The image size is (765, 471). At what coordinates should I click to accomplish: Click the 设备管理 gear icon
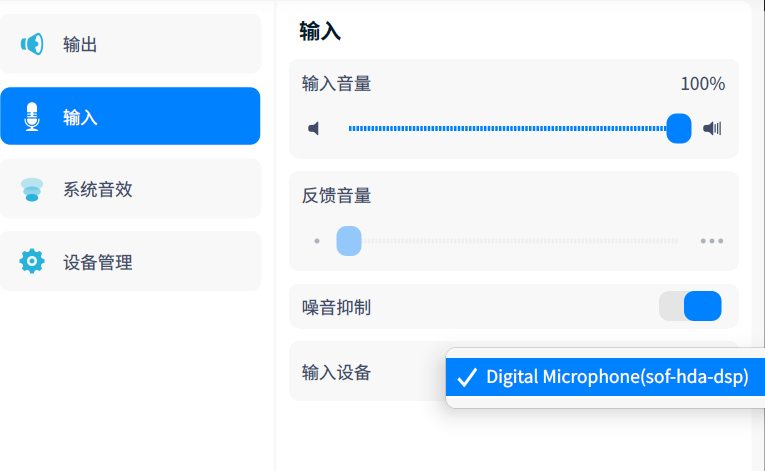tap(32, 262)
